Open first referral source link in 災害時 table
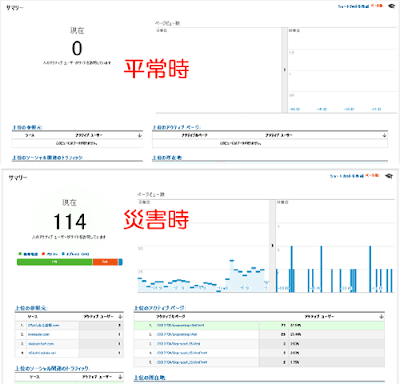The image size is (400, 384). click(x=44, y=325)
